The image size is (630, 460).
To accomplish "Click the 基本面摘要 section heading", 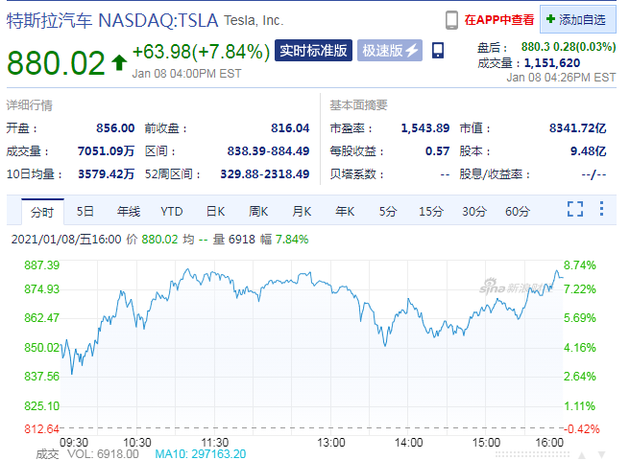I will point(358,105).
